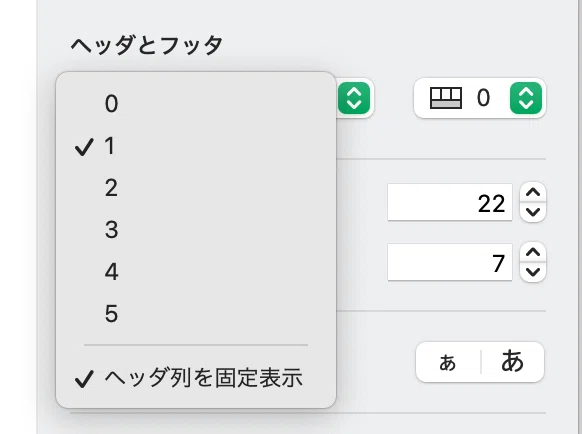Click the input field showing 22
Image resolution: width=582 pixels, height=434 pixels.
[450, 202]
